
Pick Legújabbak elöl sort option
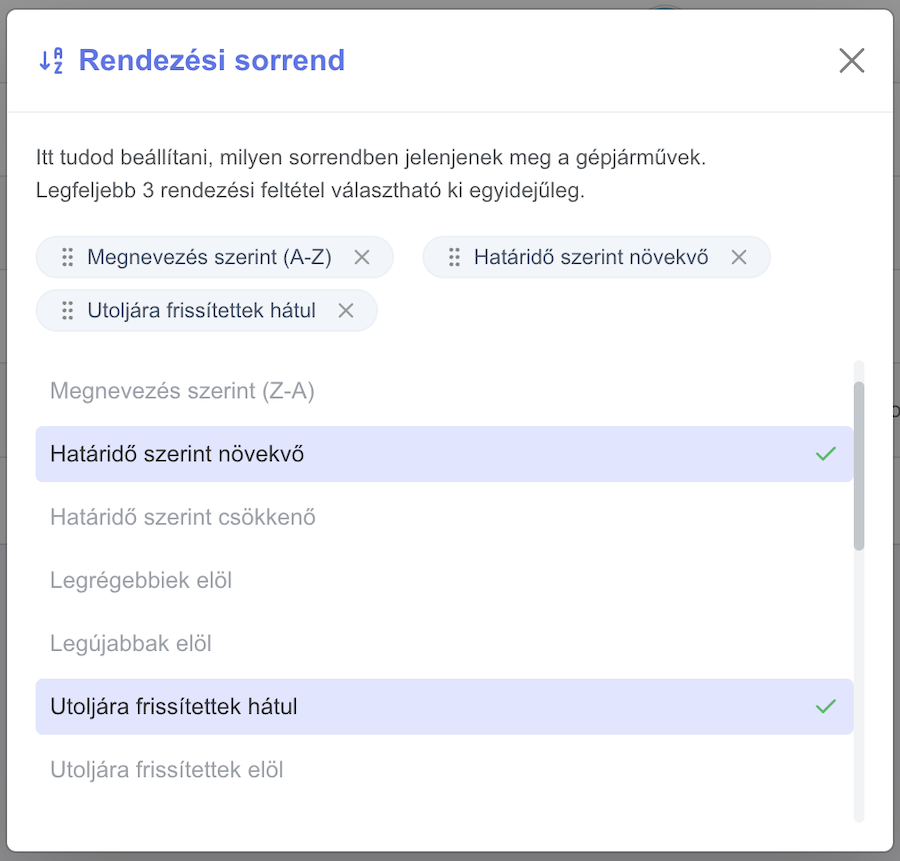(x=444, y=643)
